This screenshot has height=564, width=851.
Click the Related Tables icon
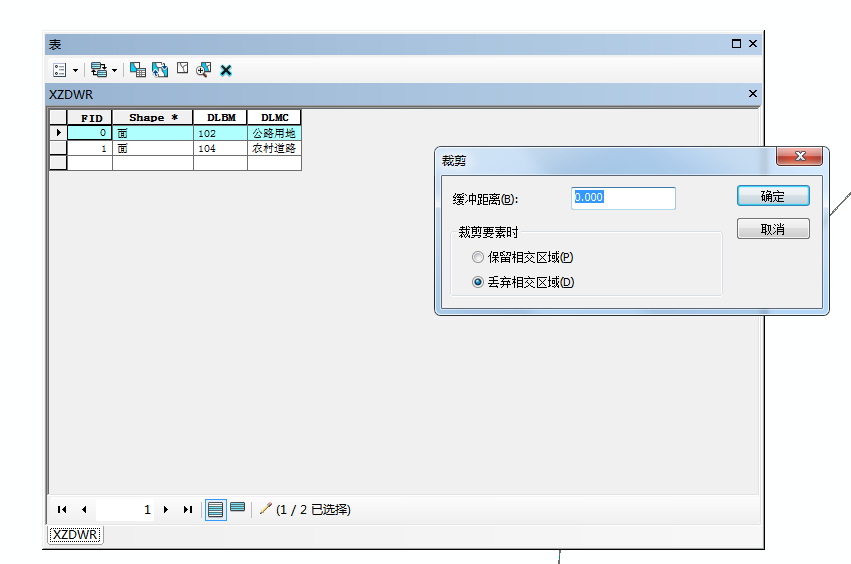[x=98, y=70]
